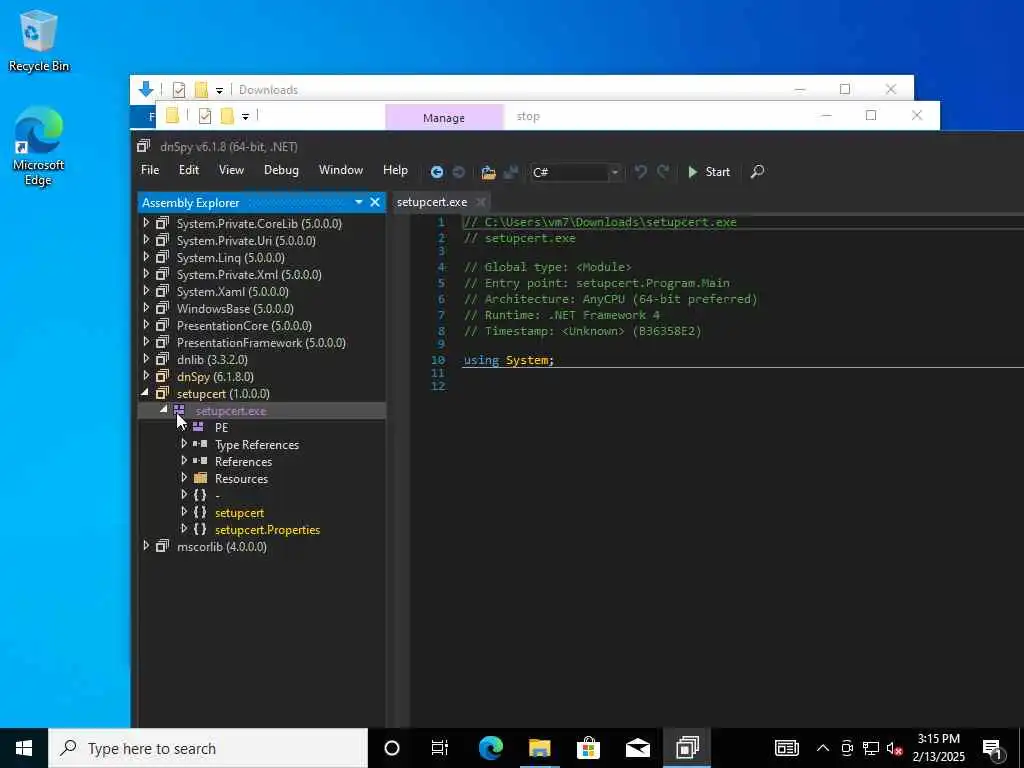Screen dimensions: 1024x768
Task: Expand the Resources folder node
Action: [184, 477]
